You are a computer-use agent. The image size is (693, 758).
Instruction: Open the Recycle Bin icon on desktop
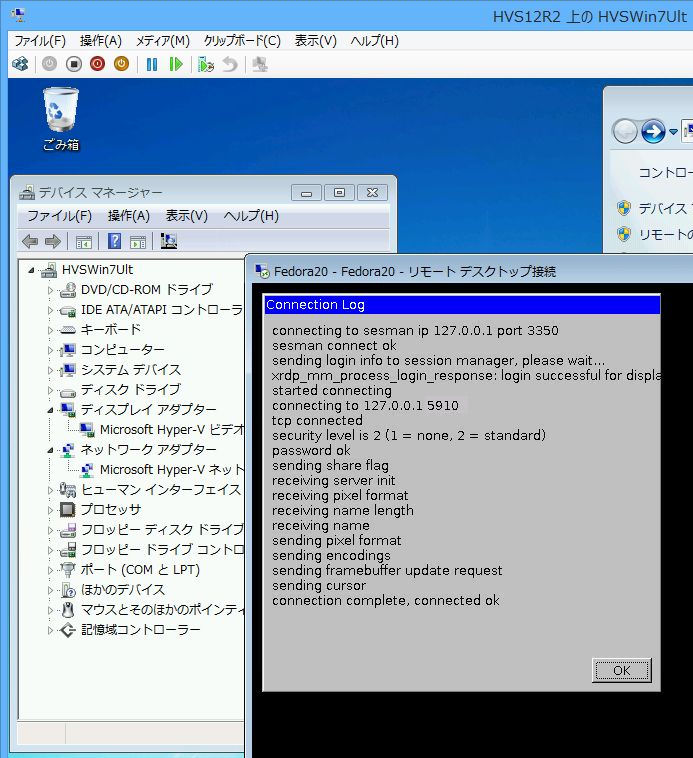(x=60, y=119)
